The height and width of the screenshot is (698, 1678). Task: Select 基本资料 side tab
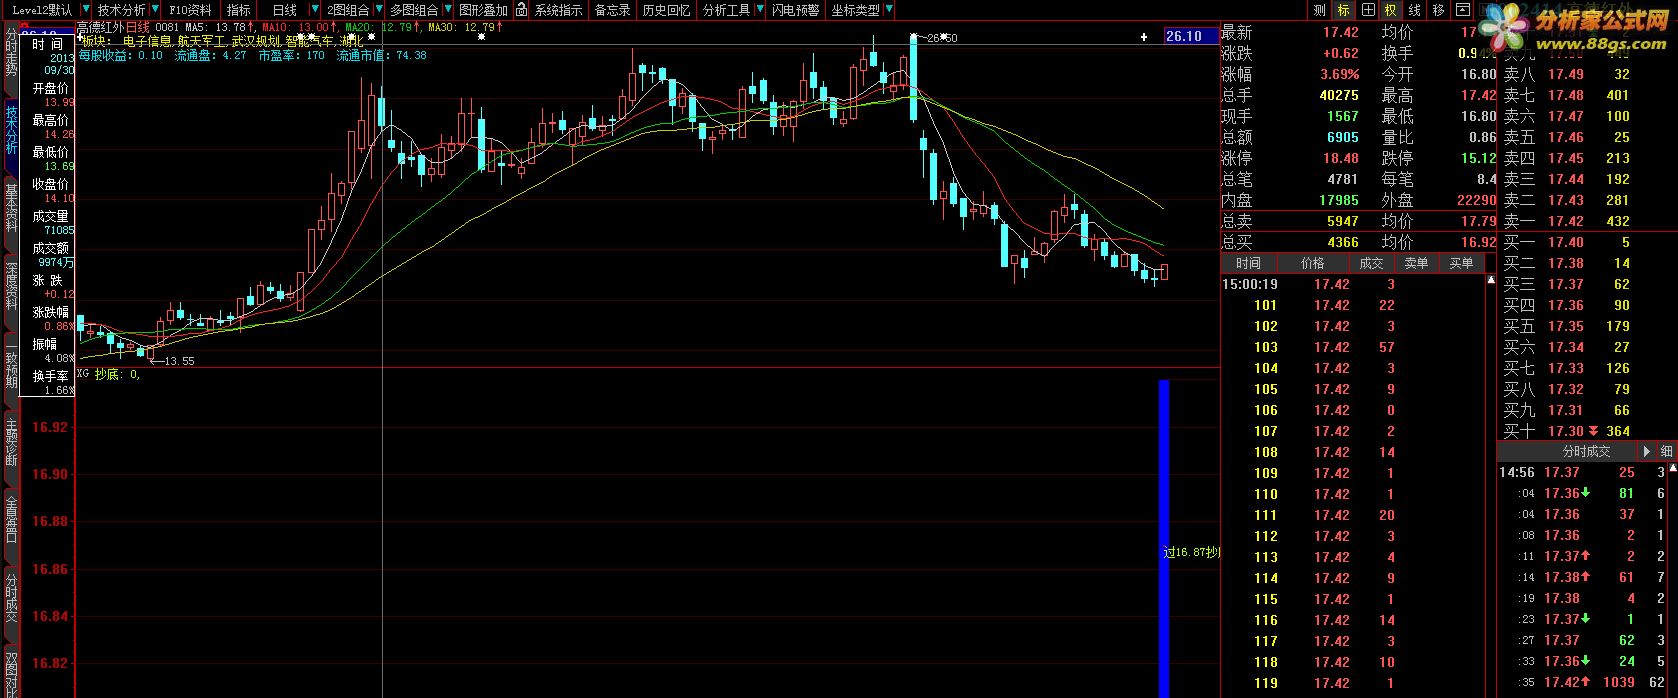11,208
